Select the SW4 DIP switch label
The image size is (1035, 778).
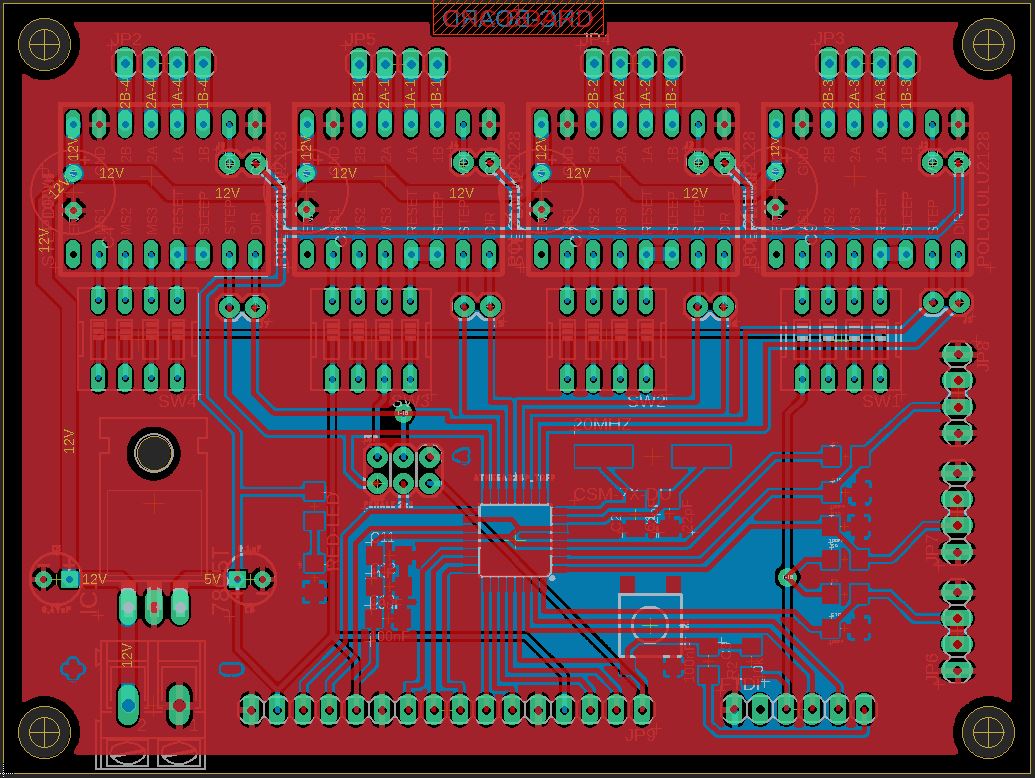pyautogui.click(x=178, y=401)
